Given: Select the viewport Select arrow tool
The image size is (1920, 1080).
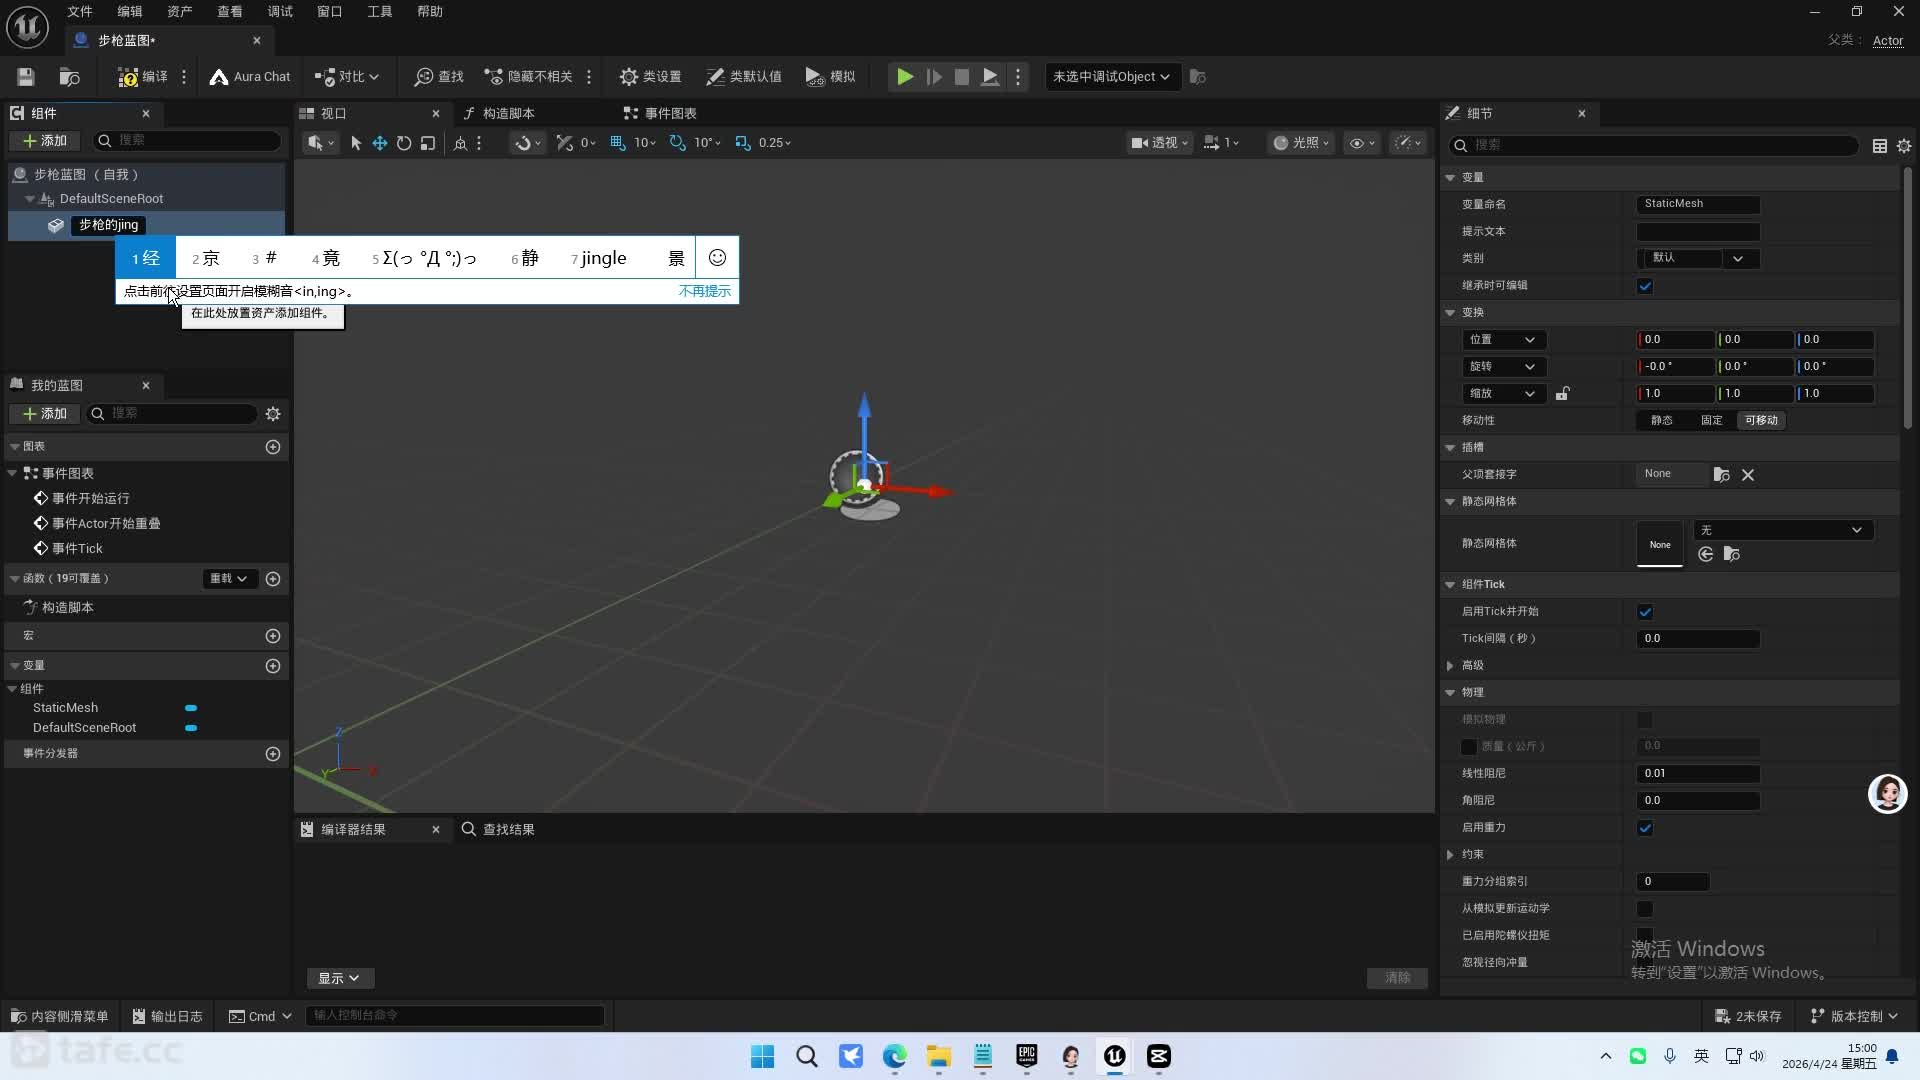Looking at the screenshot, I should click(x=356, y=143).
